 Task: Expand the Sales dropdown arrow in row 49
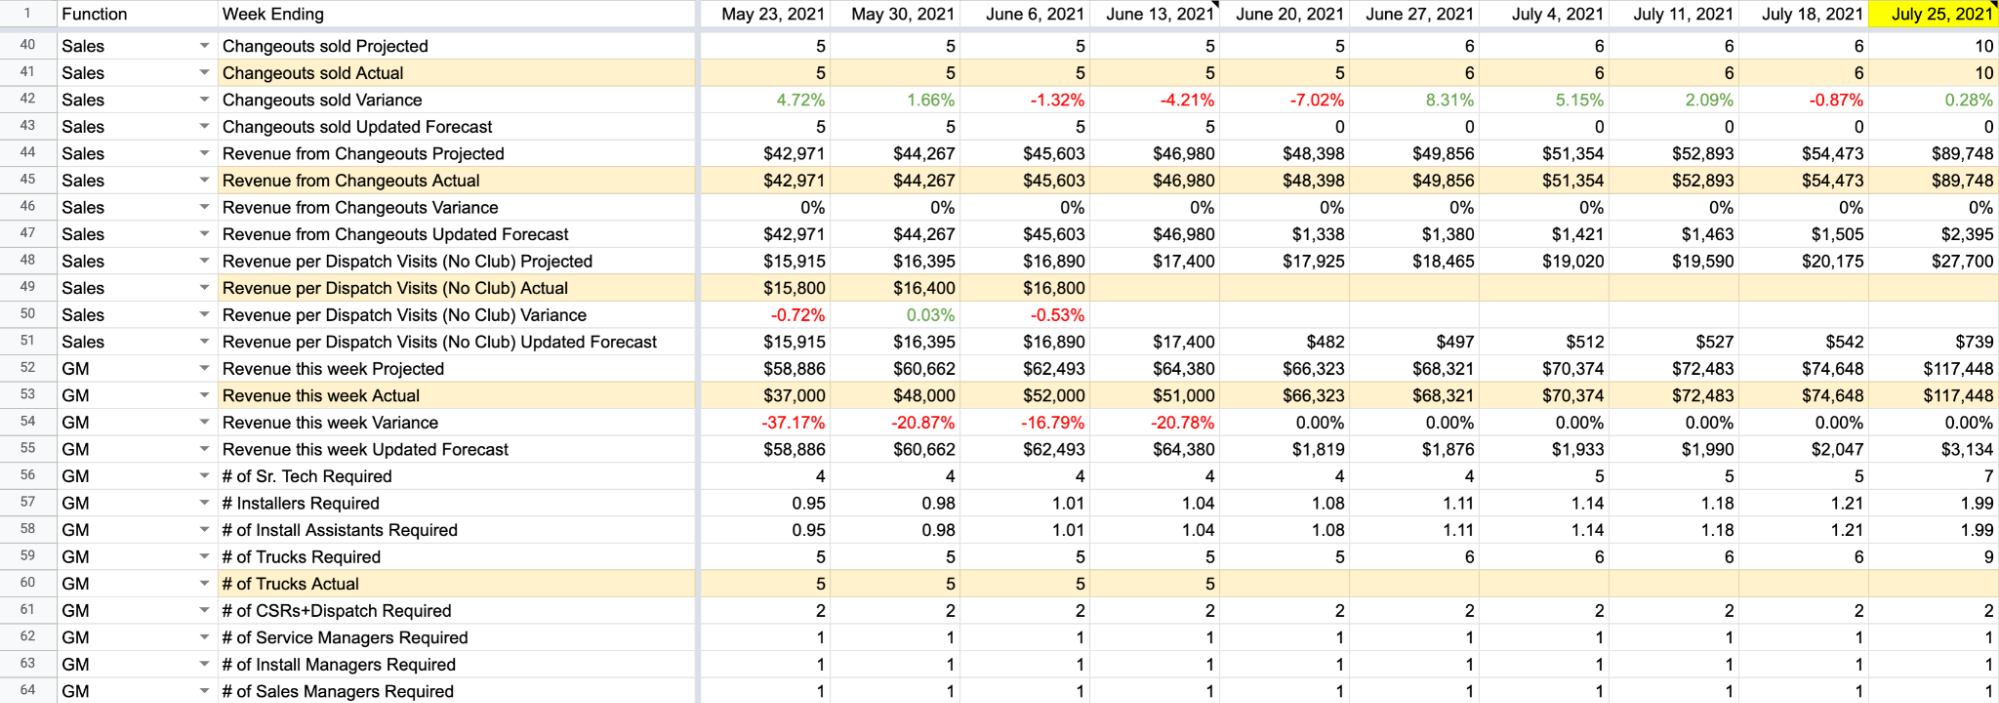point(204,288)
